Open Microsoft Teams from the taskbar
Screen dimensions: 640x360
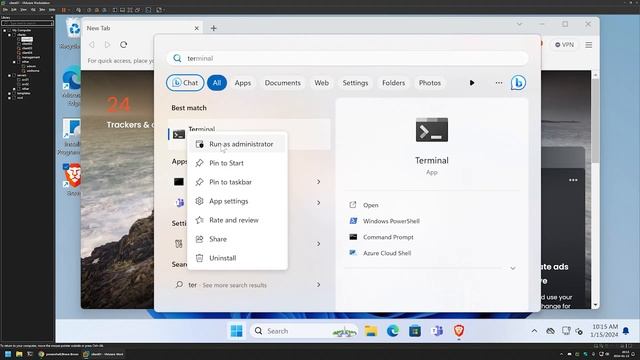[x=437, y=331]
